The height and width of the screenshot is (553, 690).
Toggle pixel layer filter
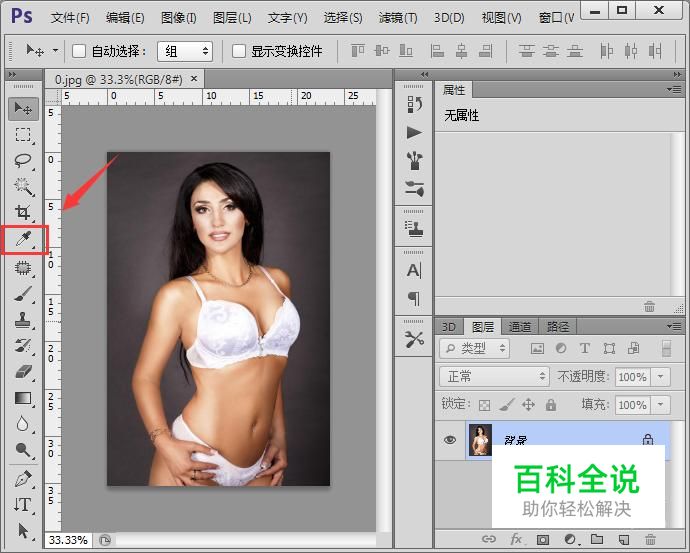(x=537, y=349)
